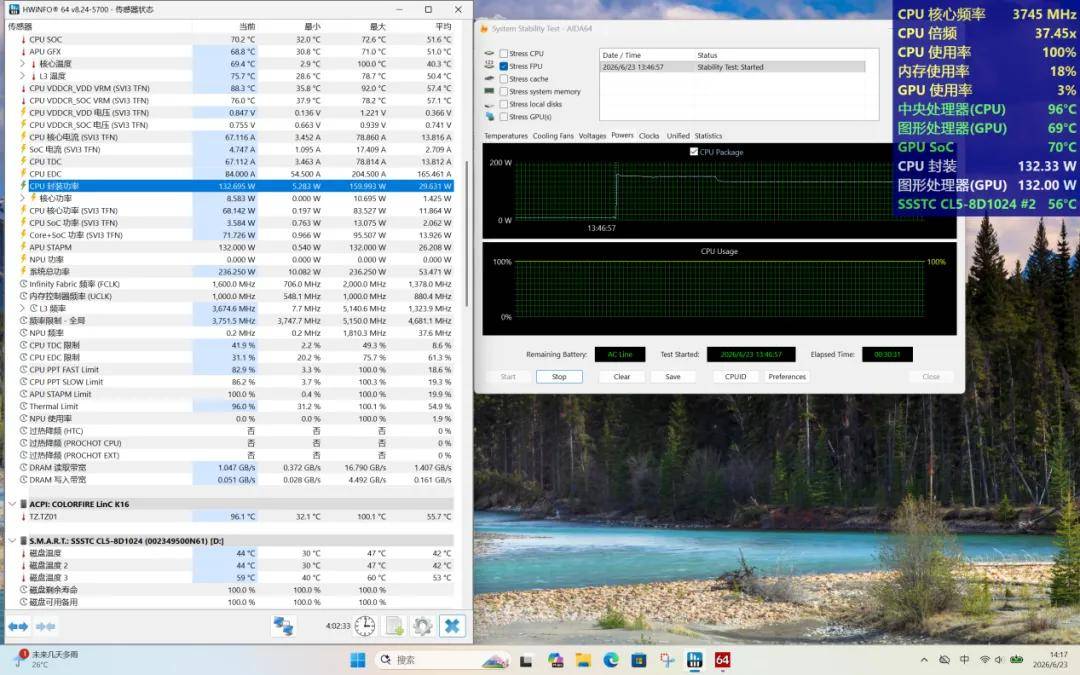
Task: Click the 平均 column header in HWiNFO
Action: [x=443, y=26]
